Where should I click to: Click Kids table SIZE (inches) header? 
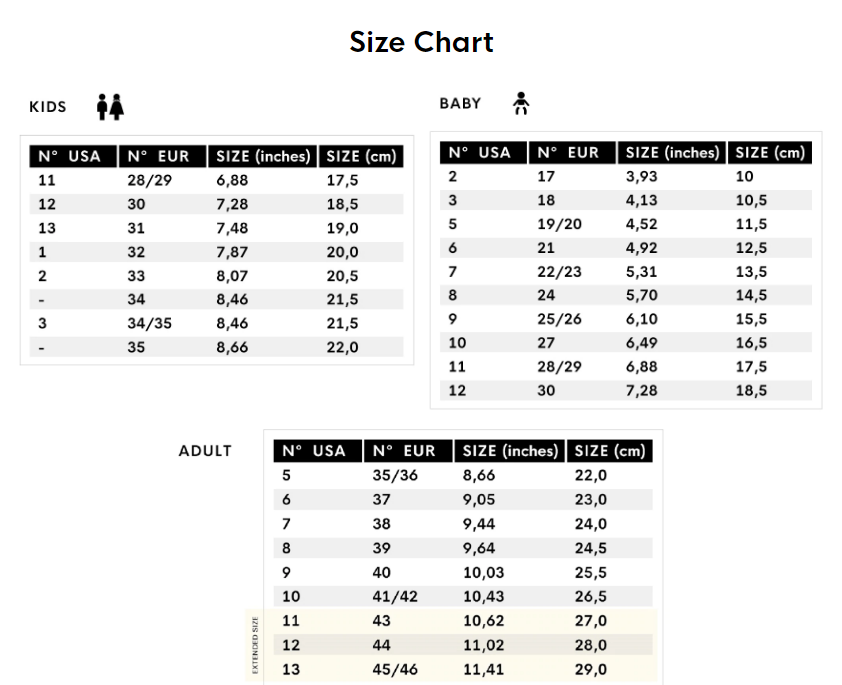pyautogui.click(x=263, y=156)
